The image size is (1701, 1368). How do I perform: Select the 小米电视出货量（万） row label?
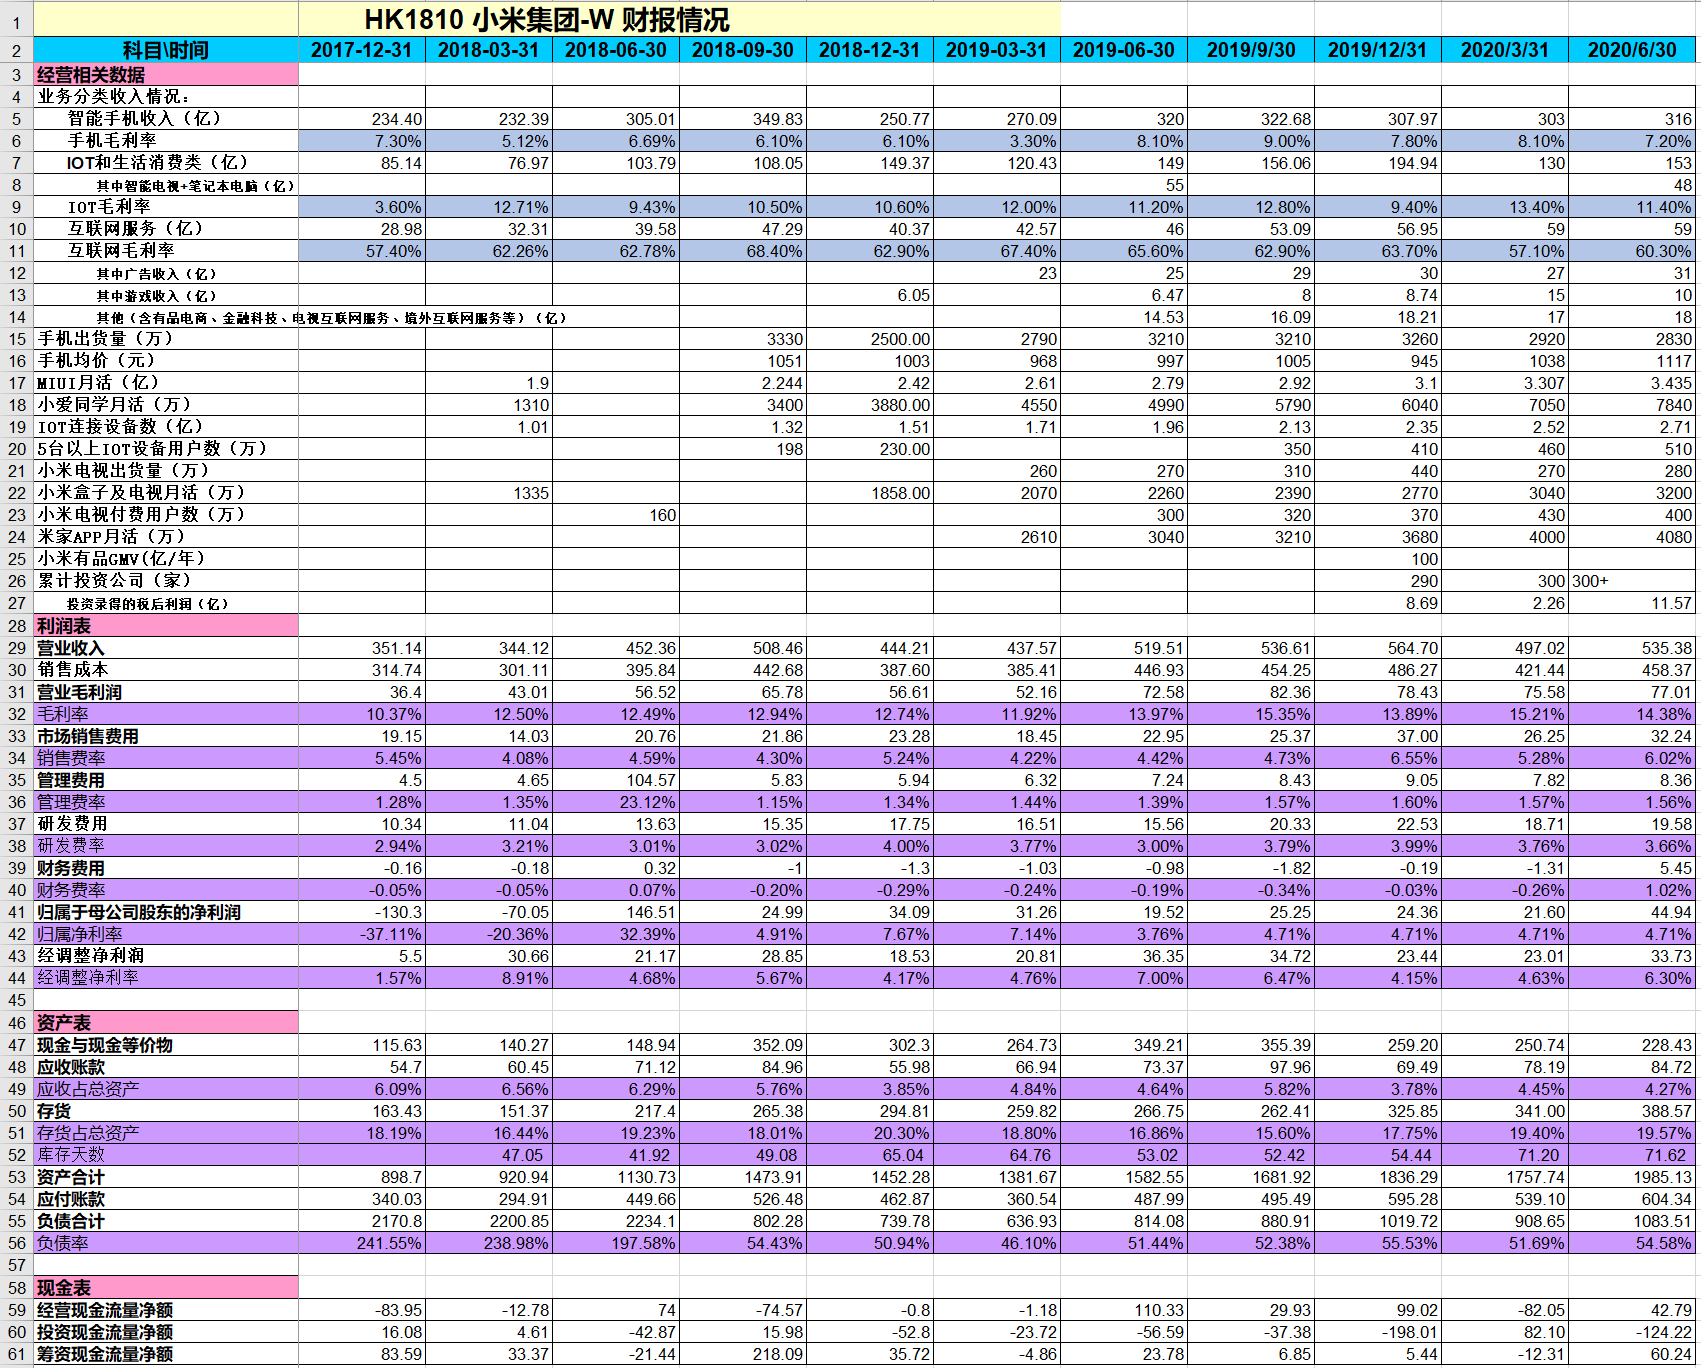pyautogui.click(x=166, y=471)
